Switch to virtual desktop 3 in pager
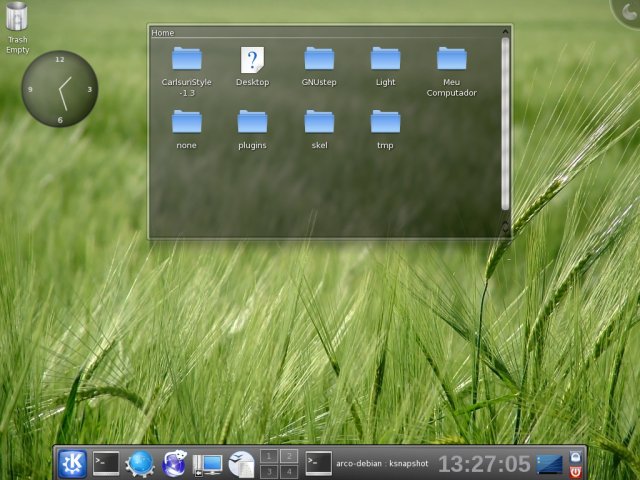 click(x=269, y=472)
